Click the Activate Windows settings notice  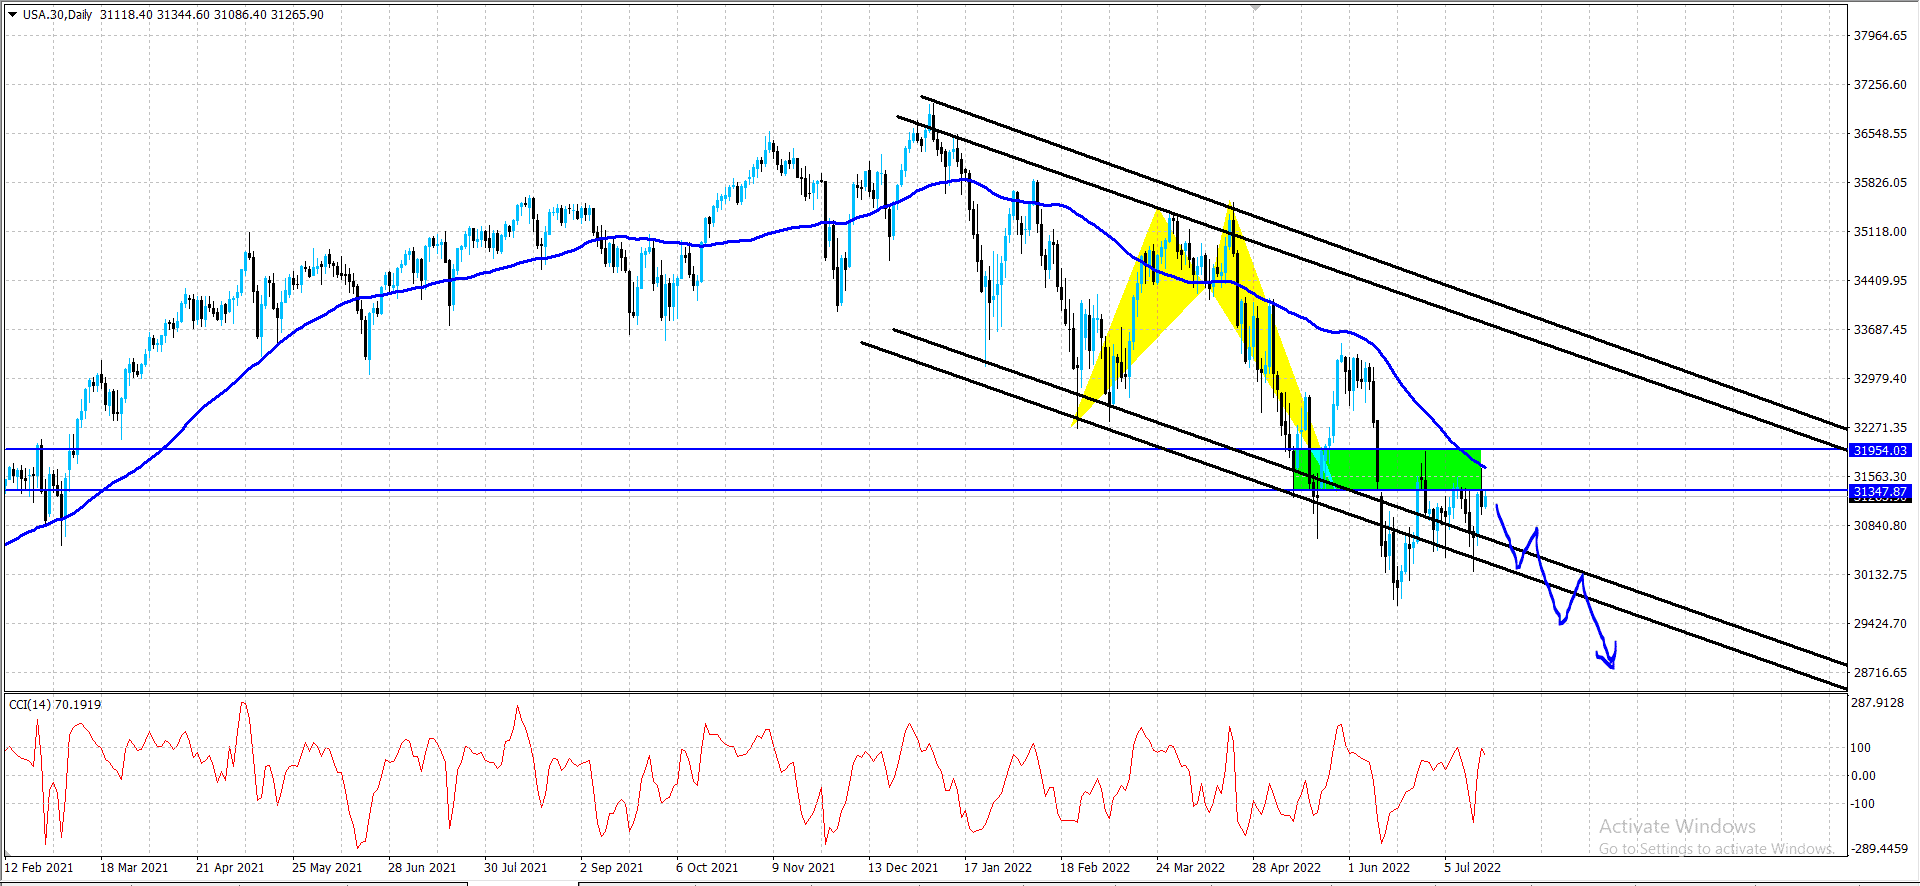point(1716,837)
